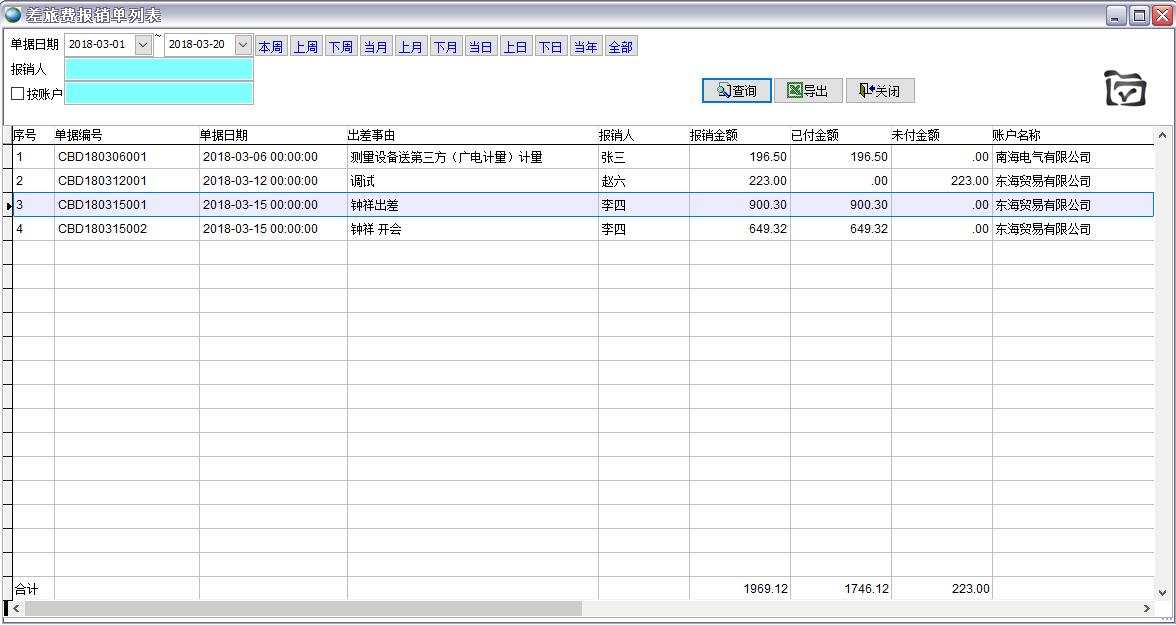
Task: Open the end date dropdown
Action: click(243, 45)
